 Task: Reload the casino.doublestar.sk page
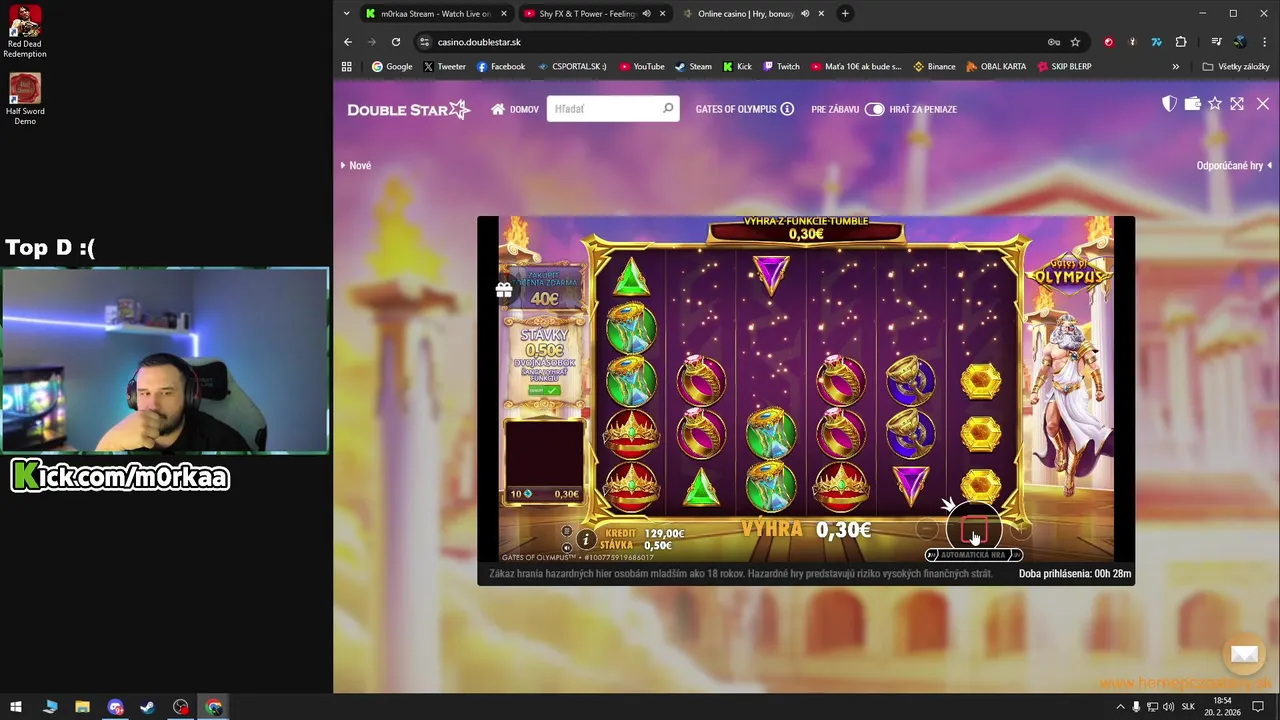click(396, 42)
